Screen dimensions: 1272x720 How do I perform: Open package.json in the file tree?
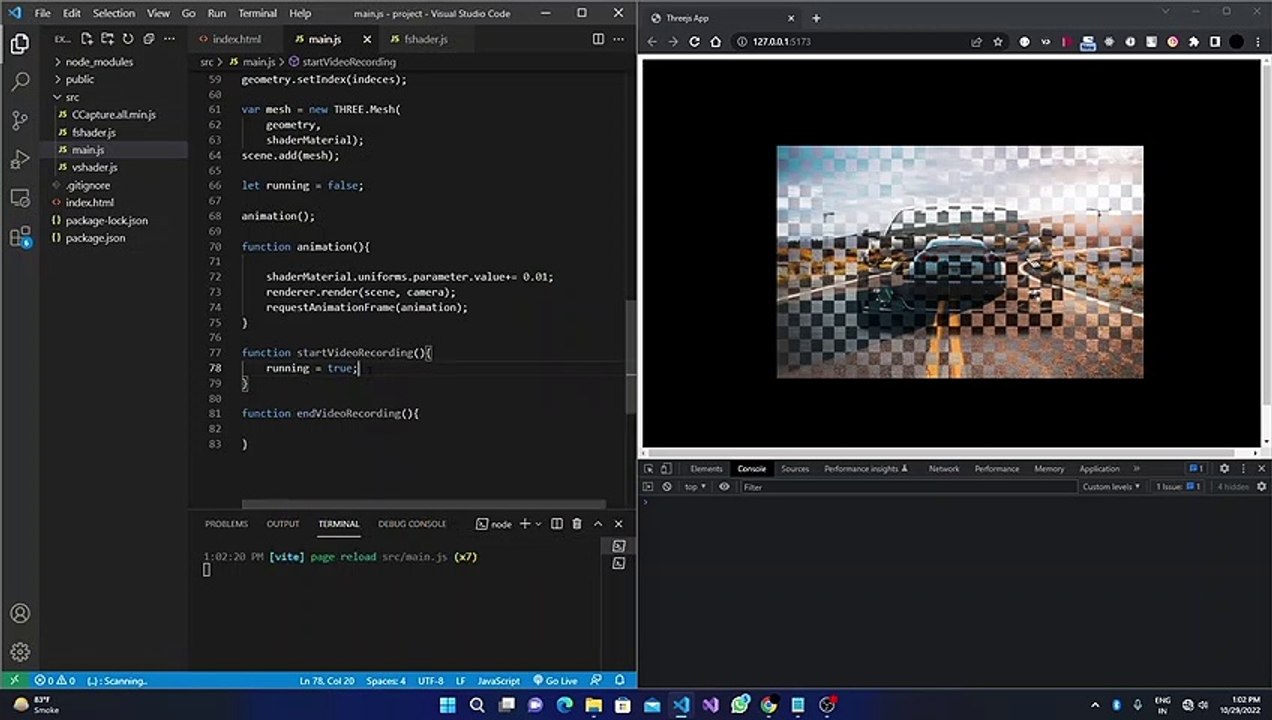95,238
